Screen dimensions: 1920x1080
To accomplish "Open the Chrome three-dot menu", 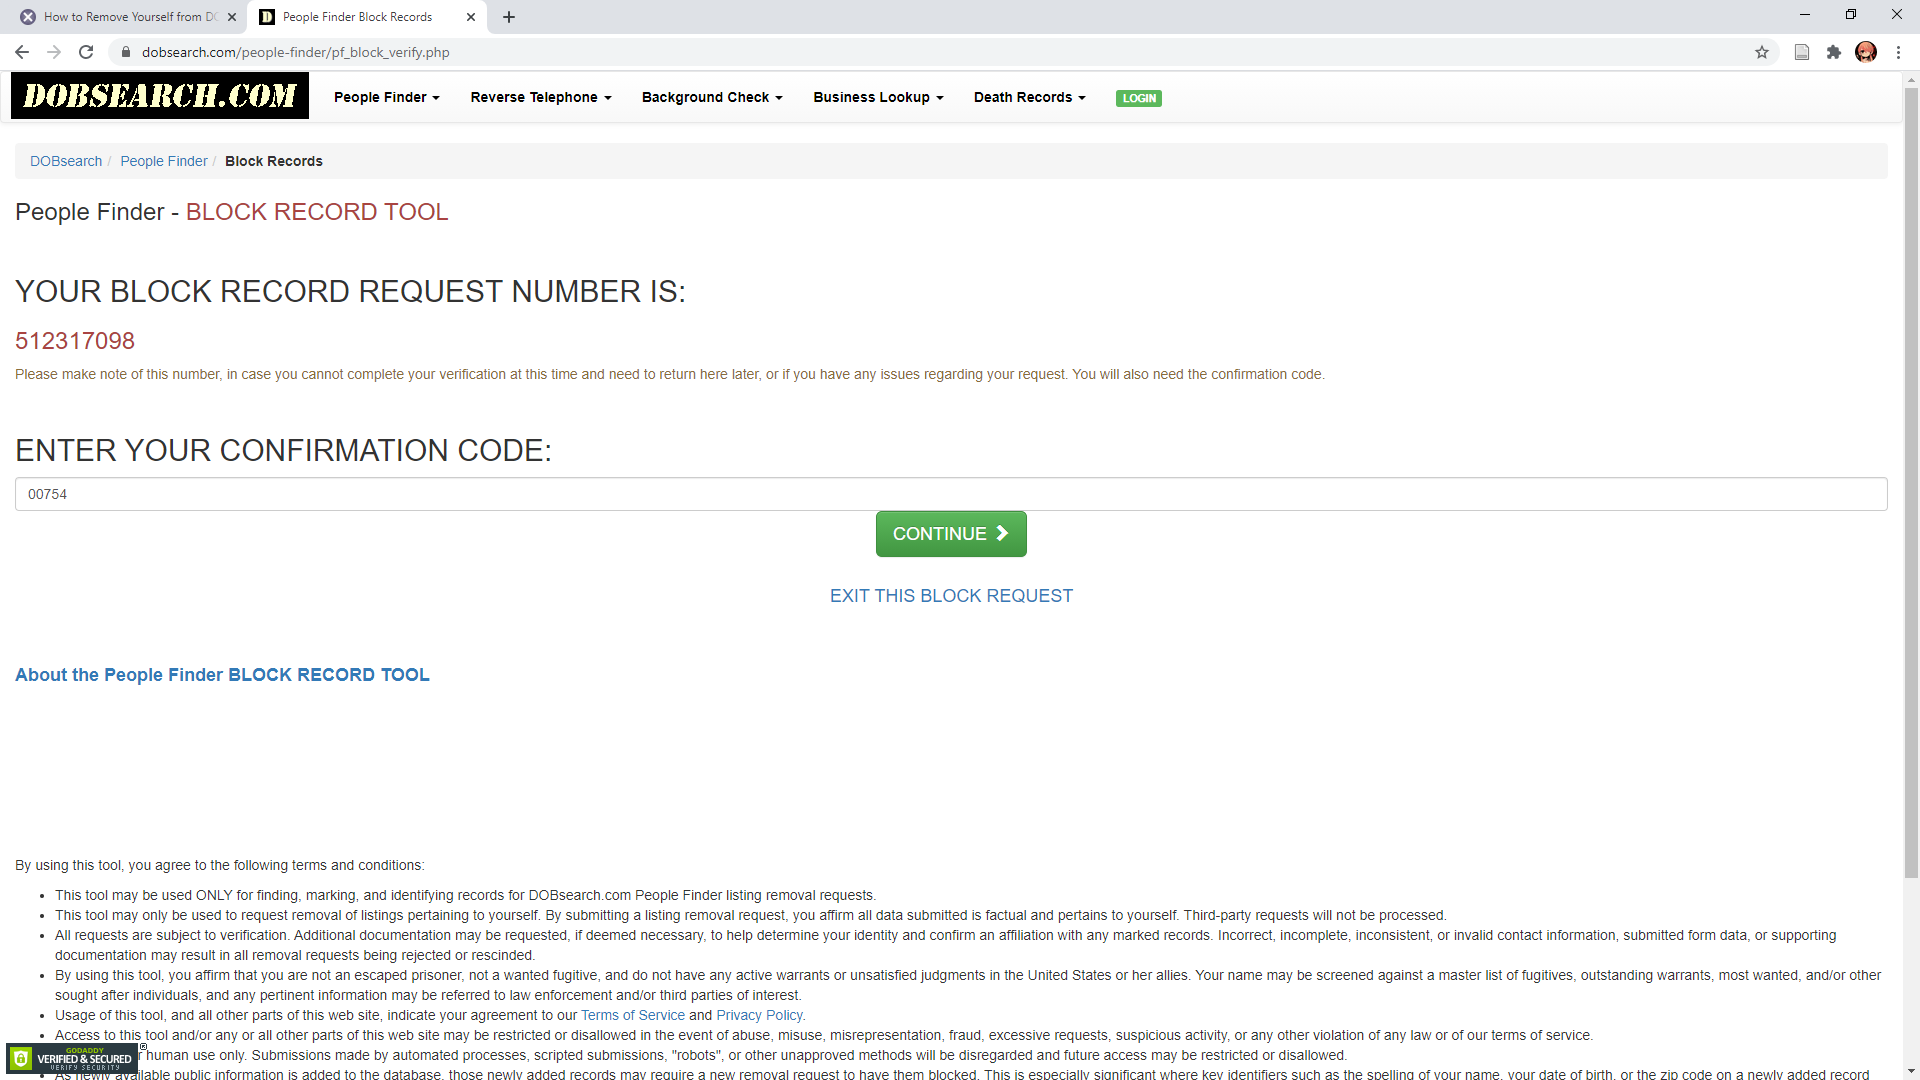I will point(1898,52).
